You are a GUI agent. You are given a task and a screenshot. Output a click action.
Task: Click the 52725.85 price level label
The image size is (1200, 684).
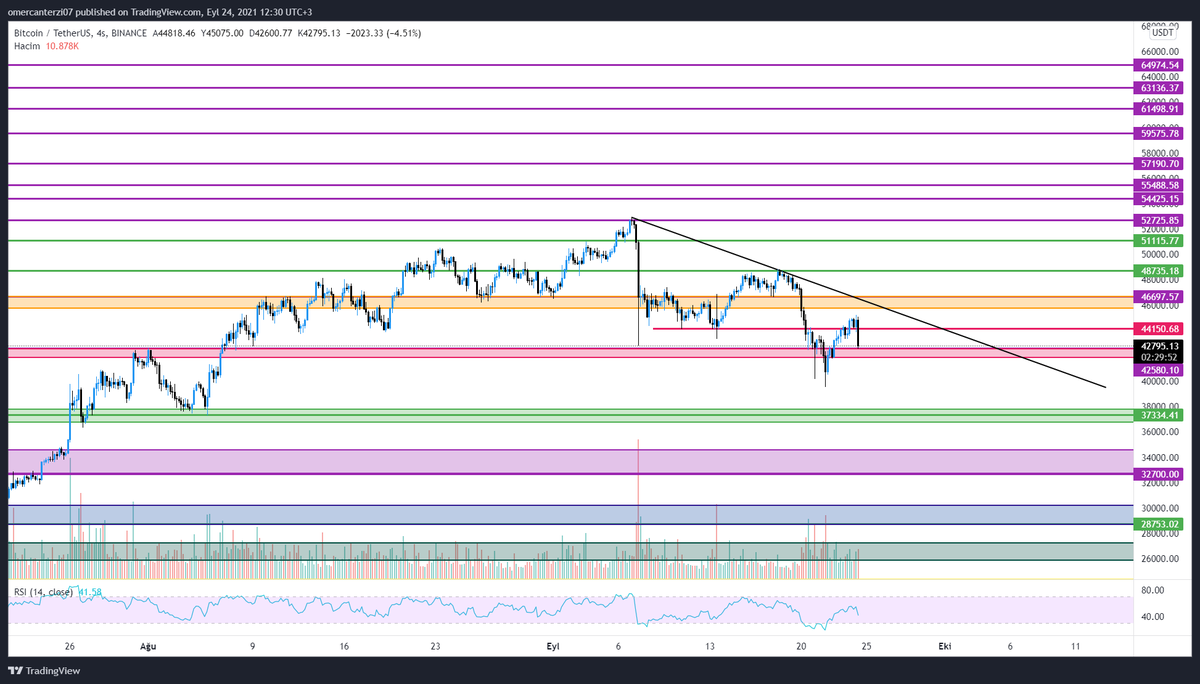(1159, 220)
